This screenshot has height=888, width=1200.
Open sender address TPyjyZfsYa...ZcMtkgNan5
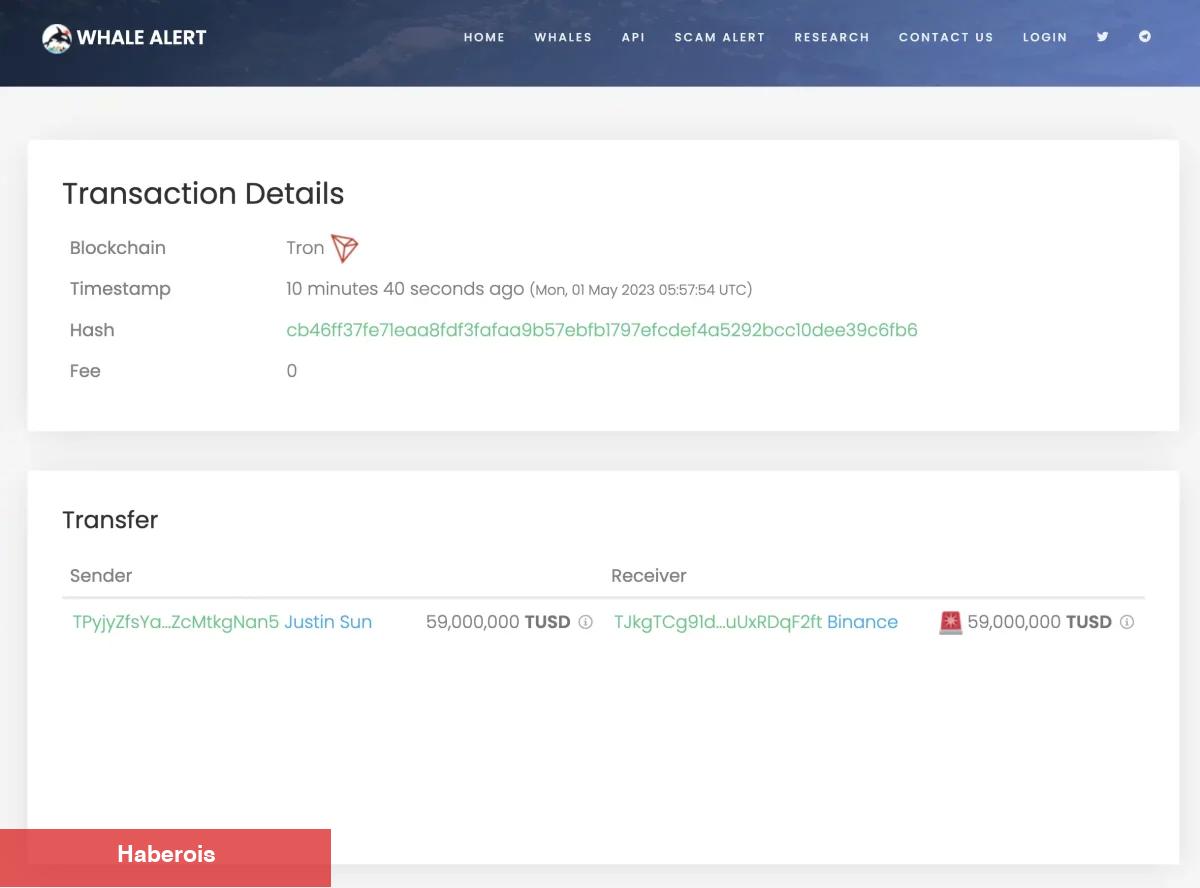pyautogui.click(x=176, y=622)
